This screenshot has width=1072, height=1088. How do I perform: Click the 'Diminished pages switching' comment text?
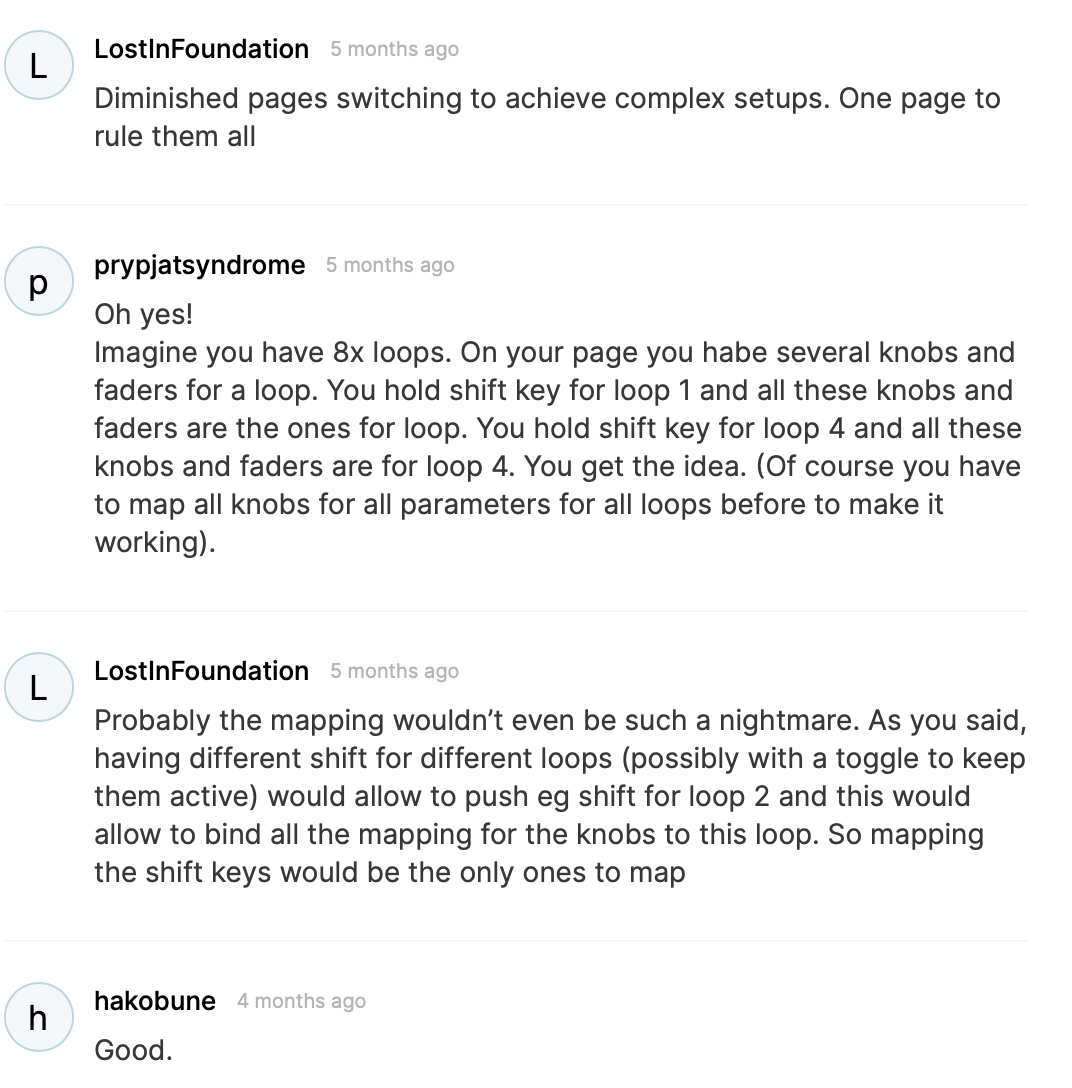547,117
